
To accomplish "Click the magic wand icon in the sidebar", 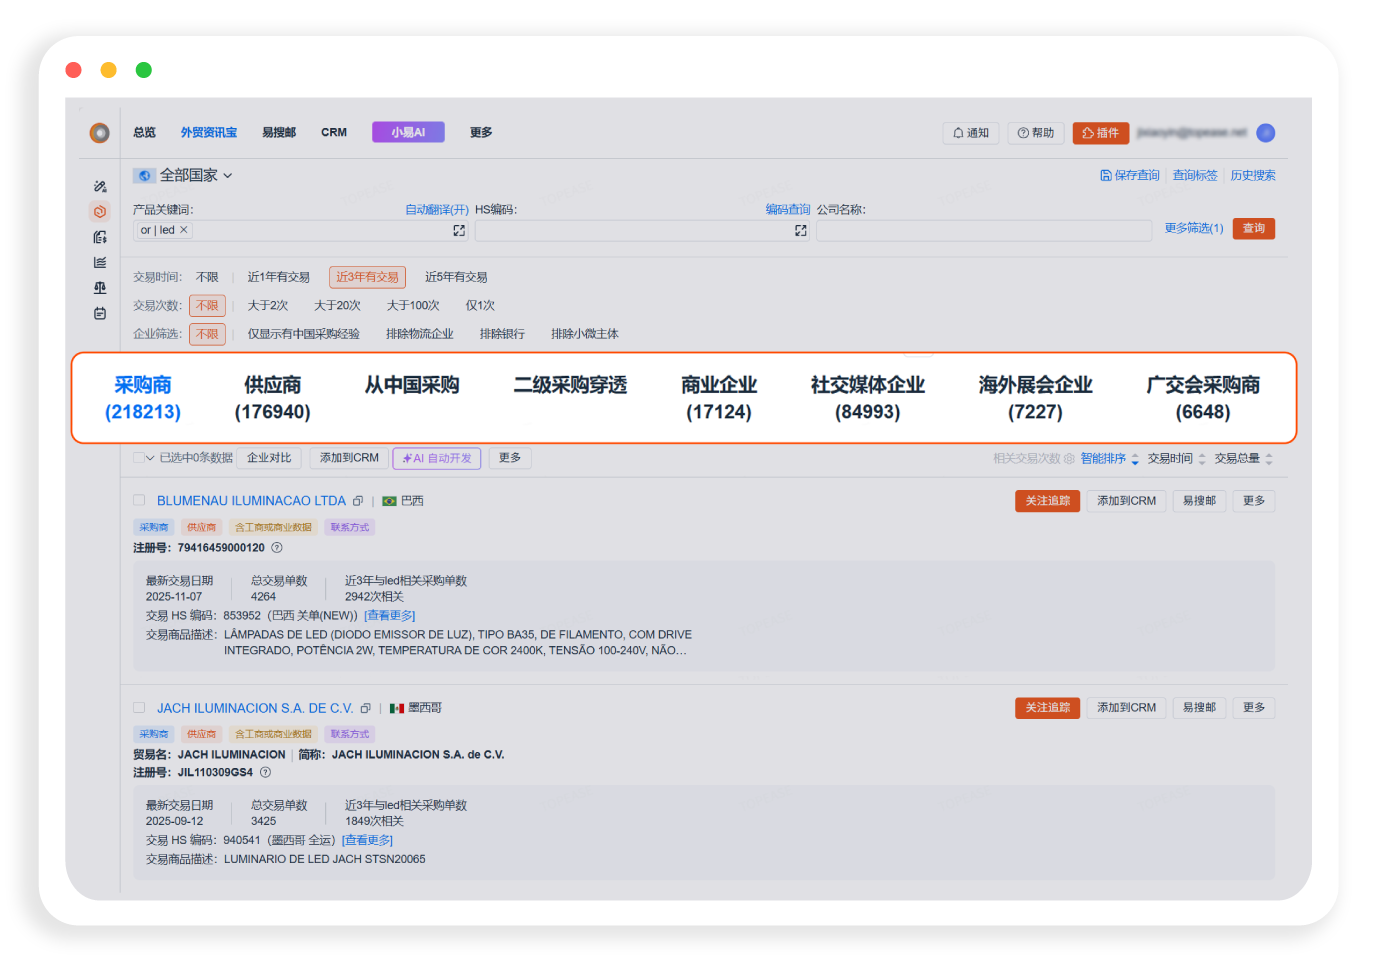I will tap(100, 186).
